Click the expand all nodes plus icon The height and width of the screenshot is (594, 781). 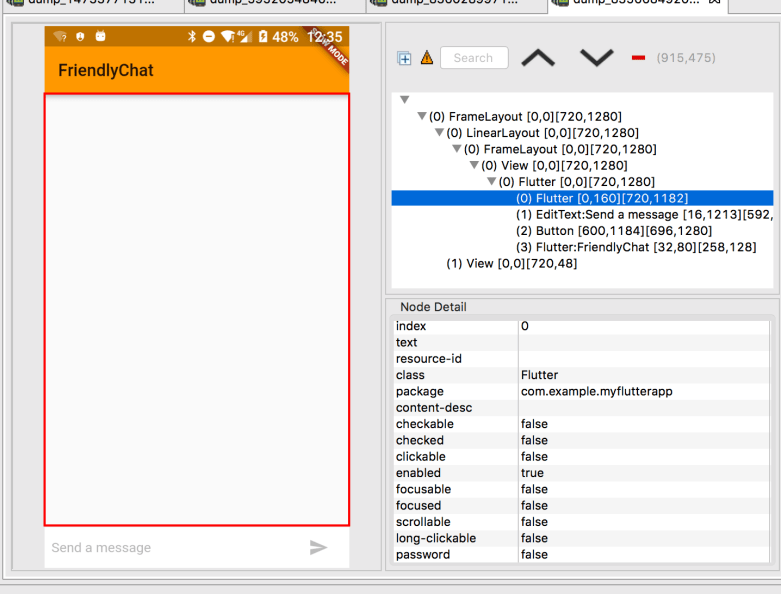404,58
